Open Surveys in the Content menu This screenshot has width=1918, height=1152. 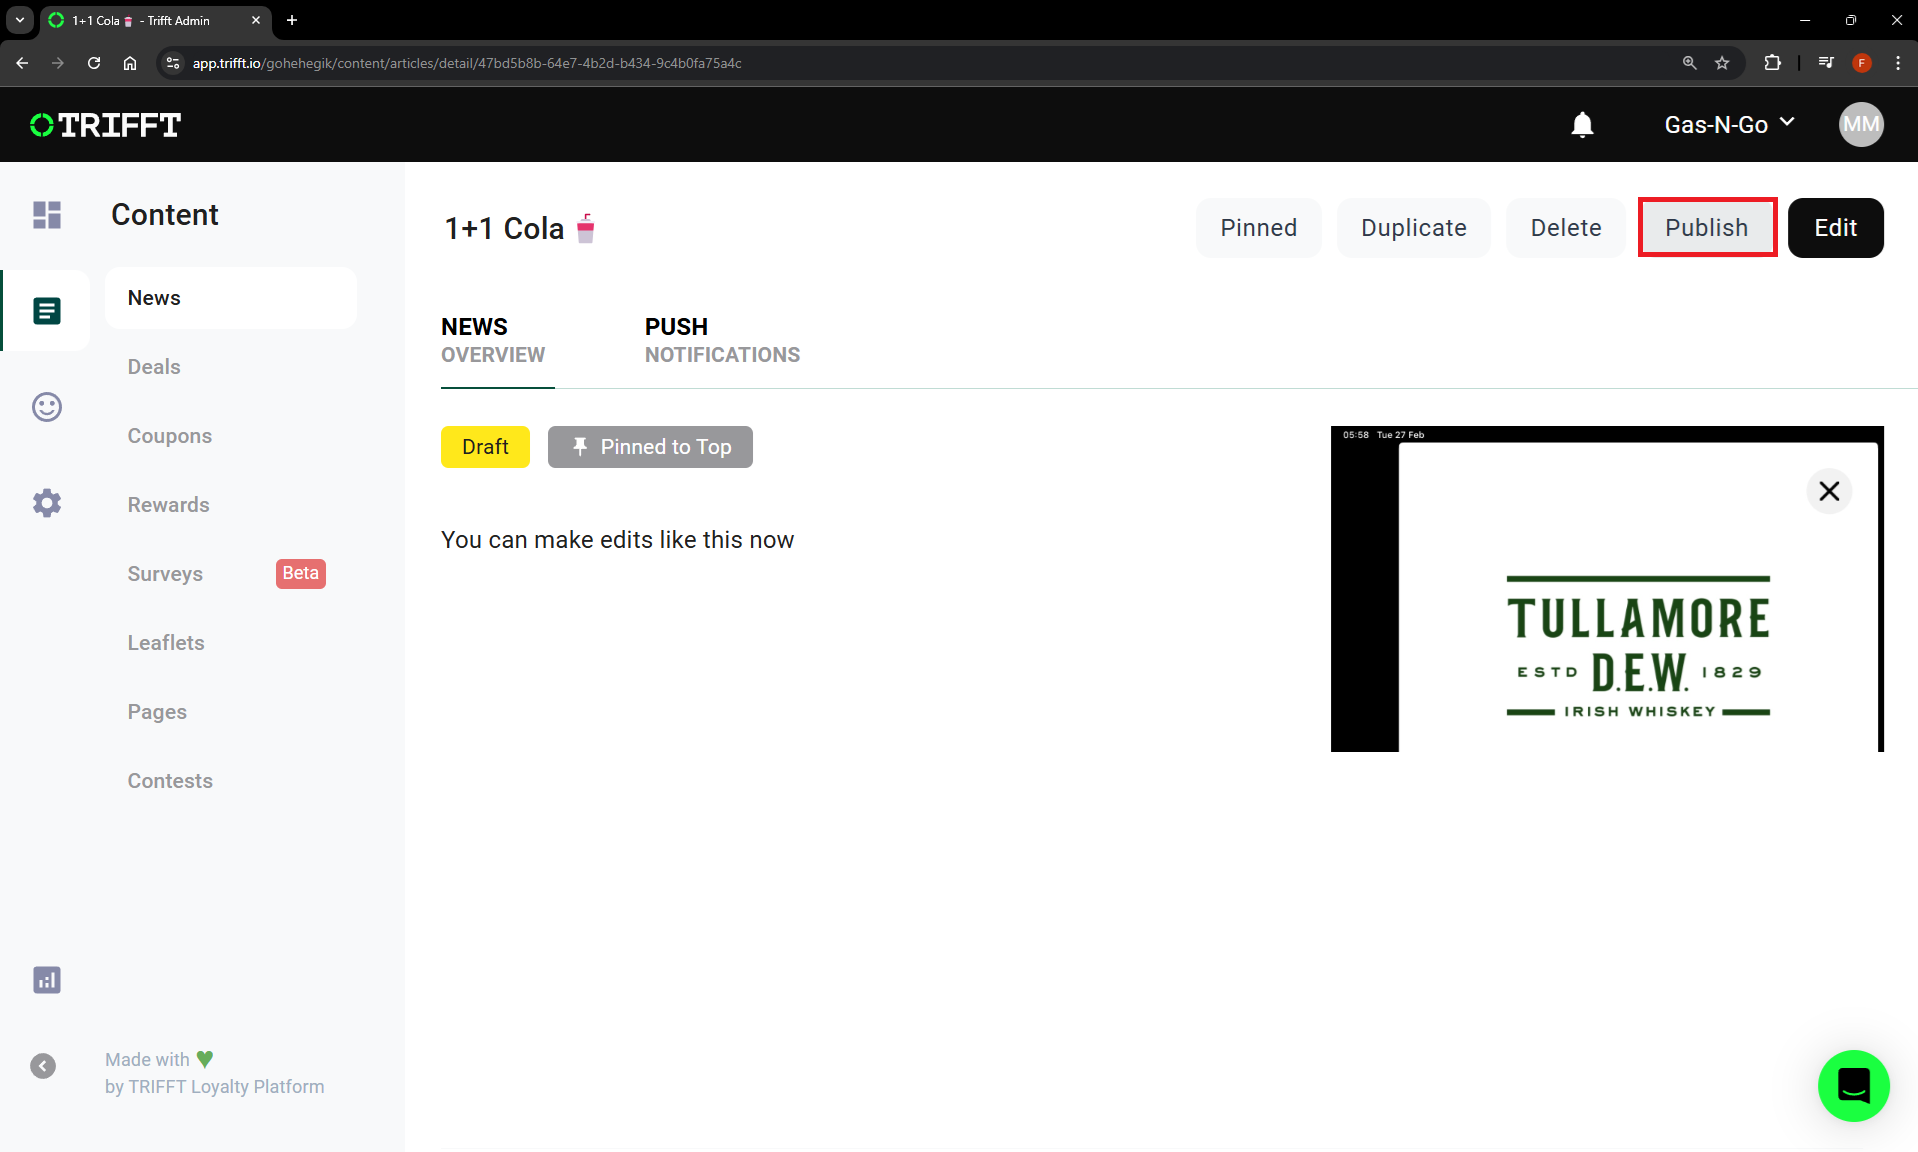click(165, 574)
